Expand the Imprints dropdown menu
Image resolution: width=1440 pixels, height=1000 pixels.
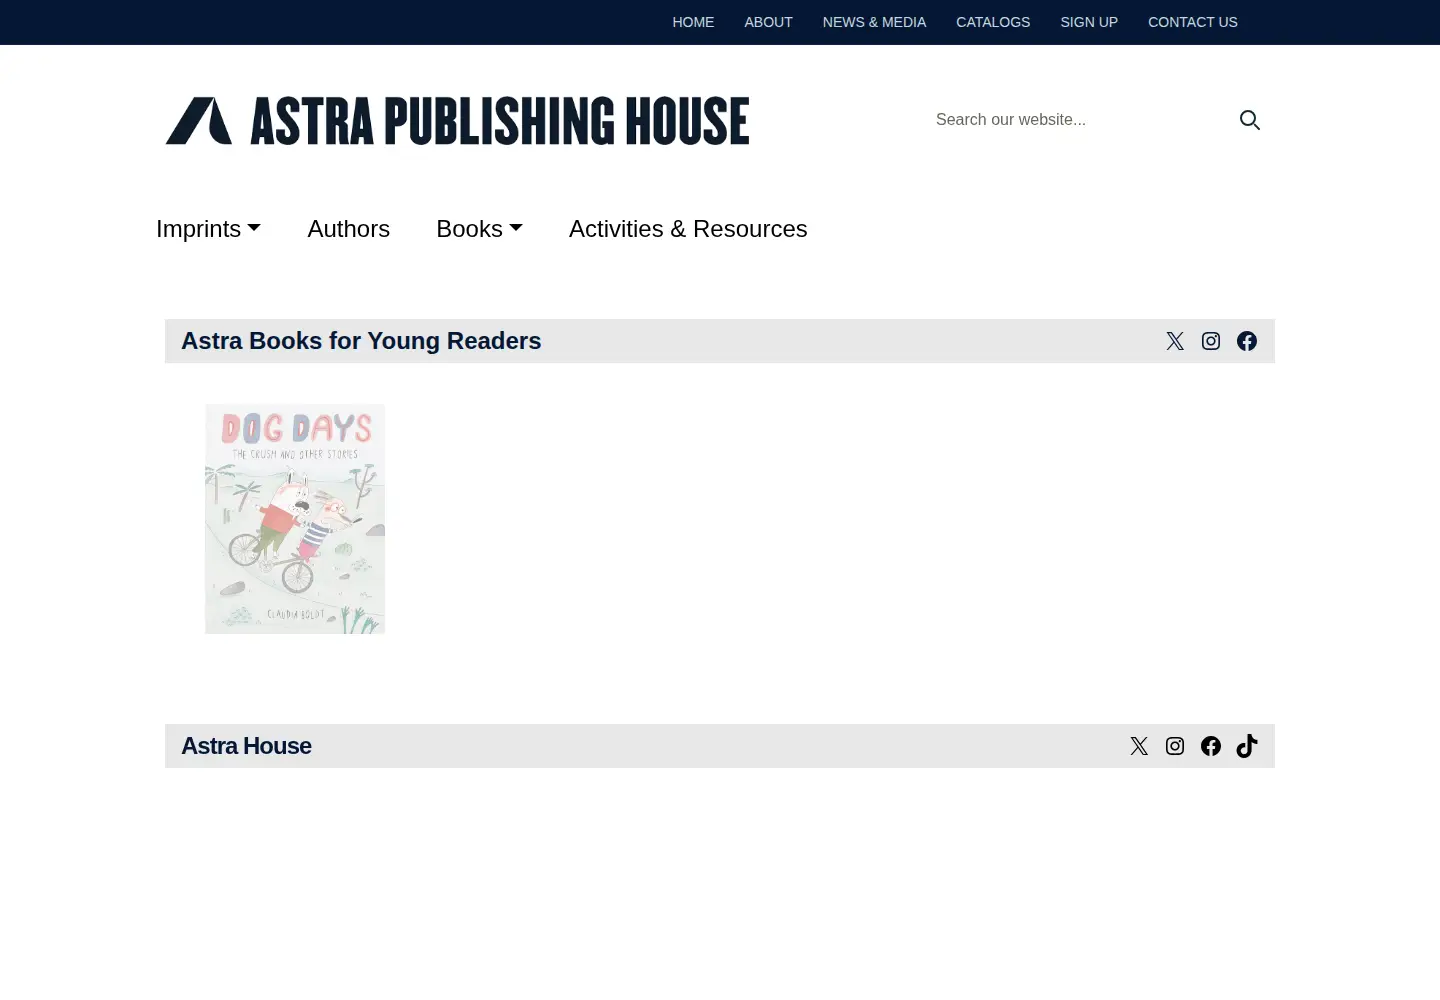[208, 229]
